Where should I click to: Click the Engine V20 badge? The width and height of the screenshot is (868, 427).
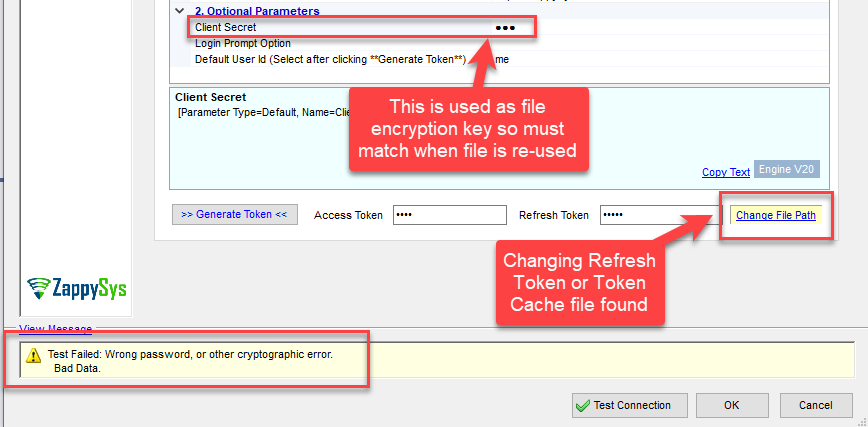[x=787, y=171]
